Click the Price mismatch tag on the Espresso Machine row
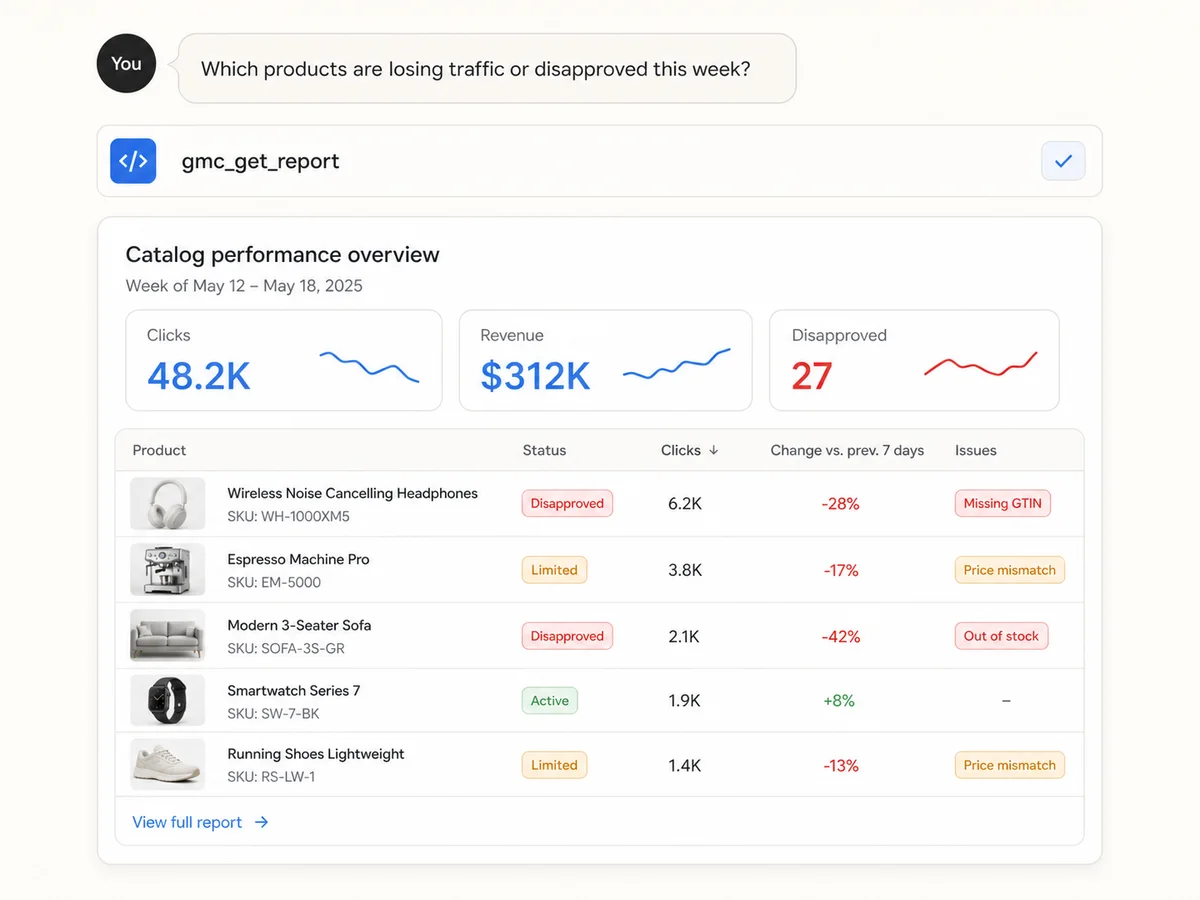Image resolution: width=1200 pixels, height=900 pixels. click(x=1009, y=570)
